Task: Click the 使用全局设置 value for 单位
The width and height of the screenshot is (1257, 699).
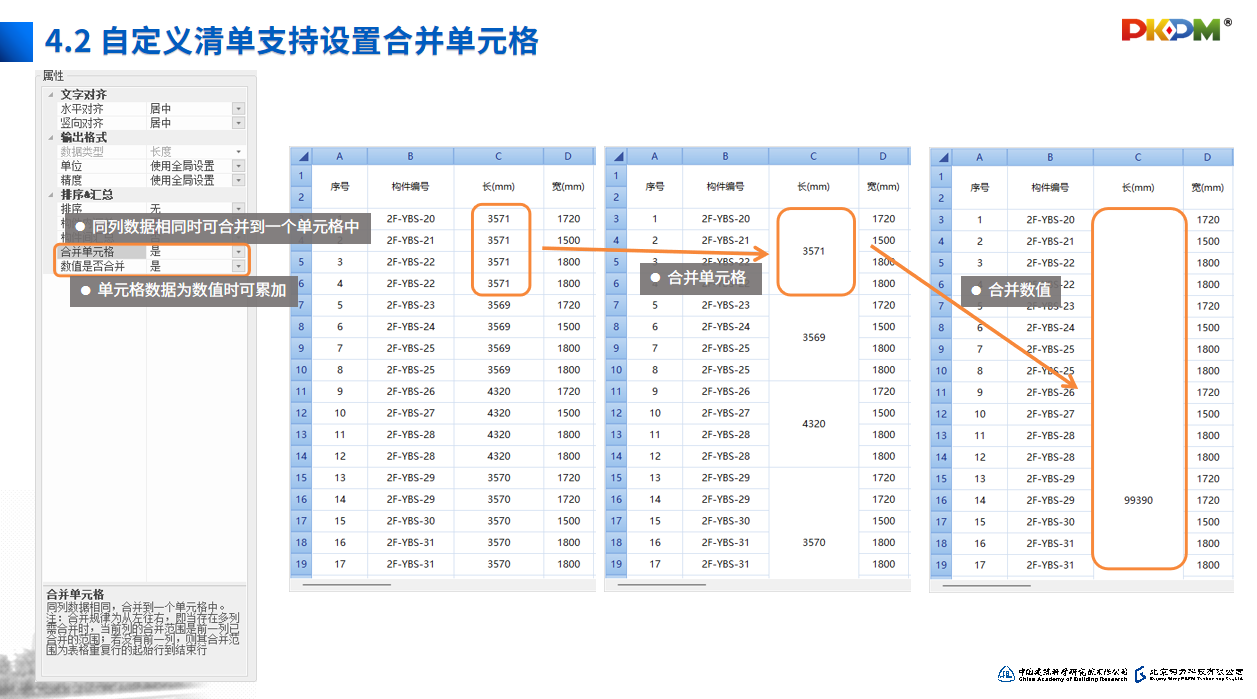Action: point(182,166)
